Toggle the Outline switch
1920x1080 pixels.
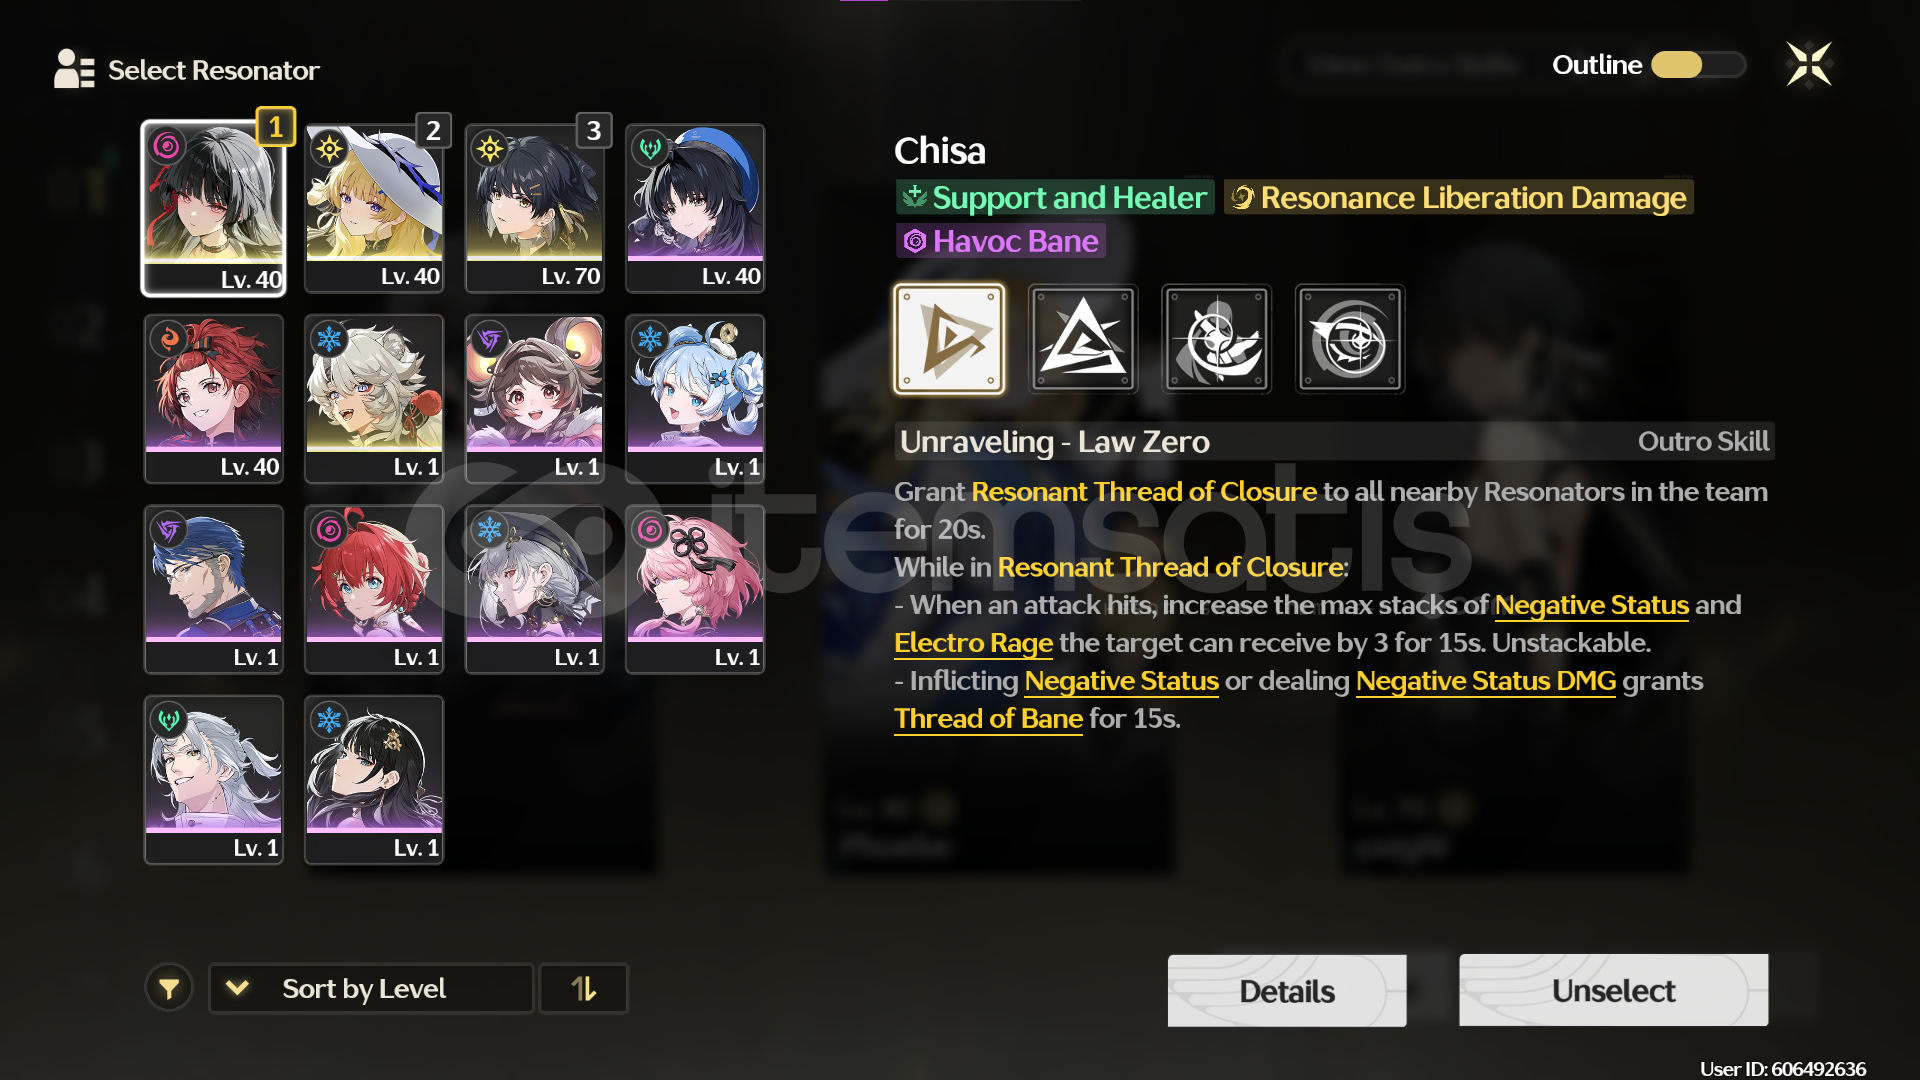point(1697,65)
